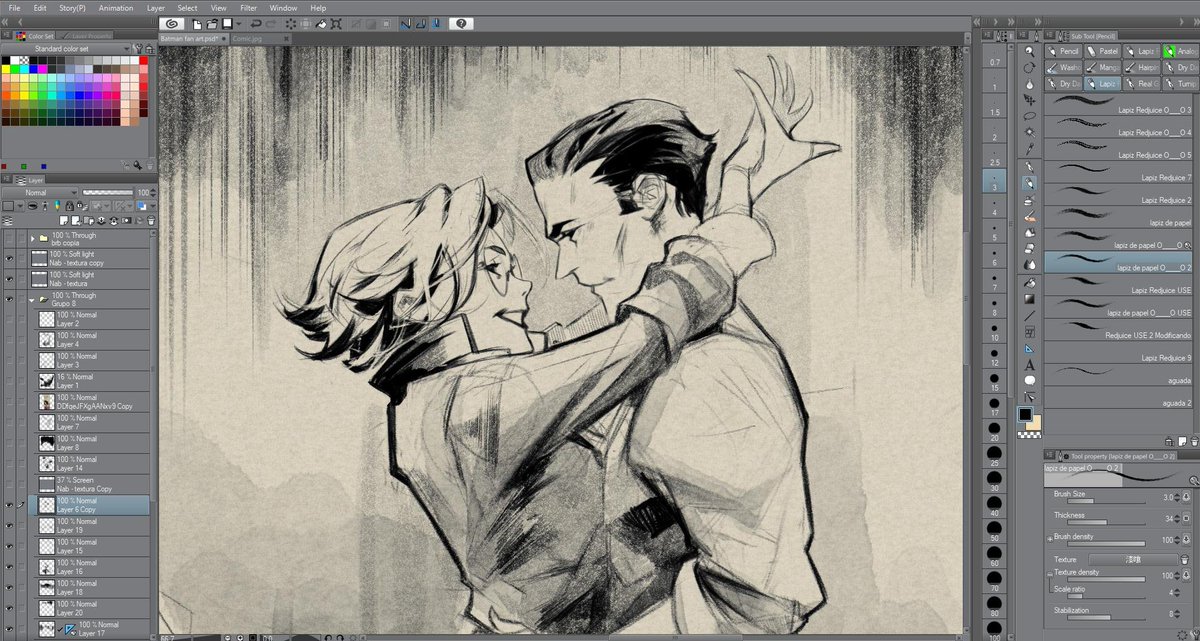The image size is (1200, 641).
Task: Toggle visibility of Layer 17
Action: click(x=10, y=629)
